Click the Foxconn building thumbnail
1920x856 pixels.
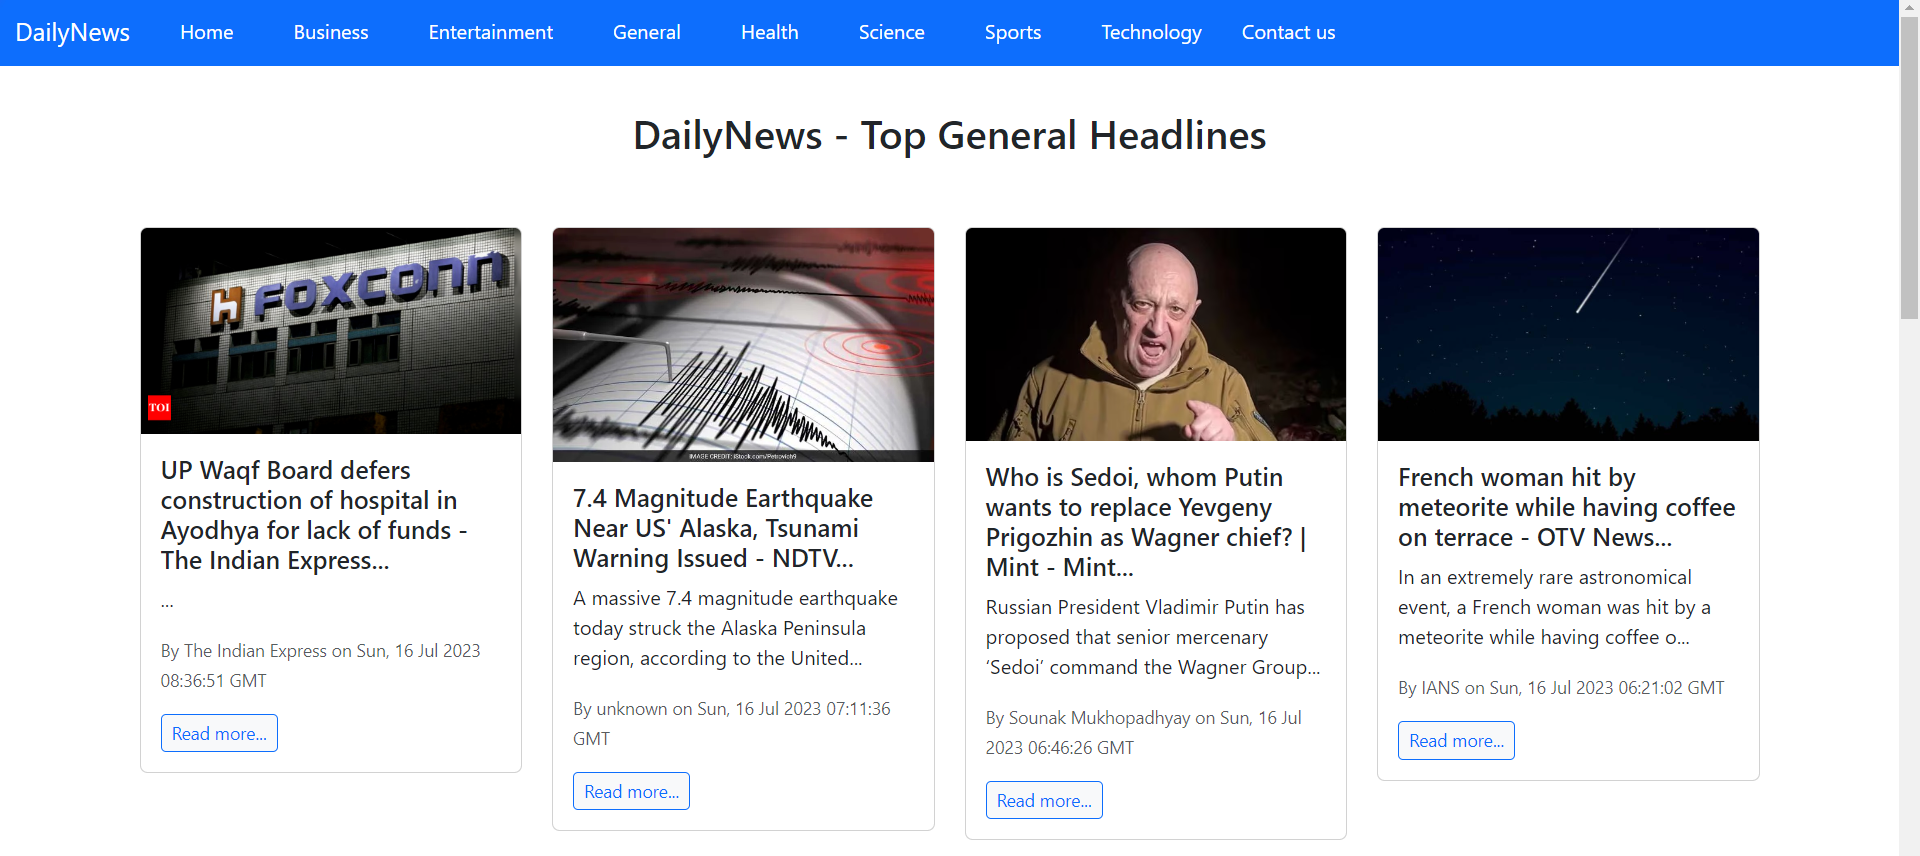(331, 331)
